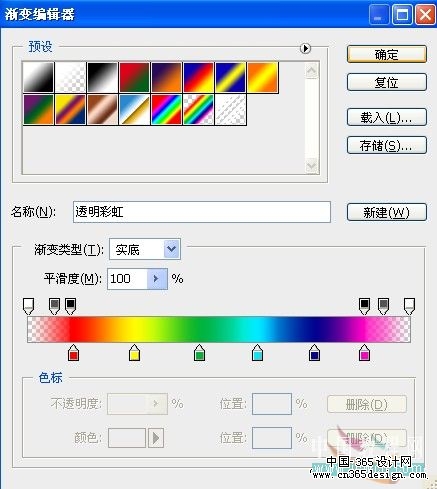Click the 存储(S) save button
The image size is (437, 489).
click(387, 145)
